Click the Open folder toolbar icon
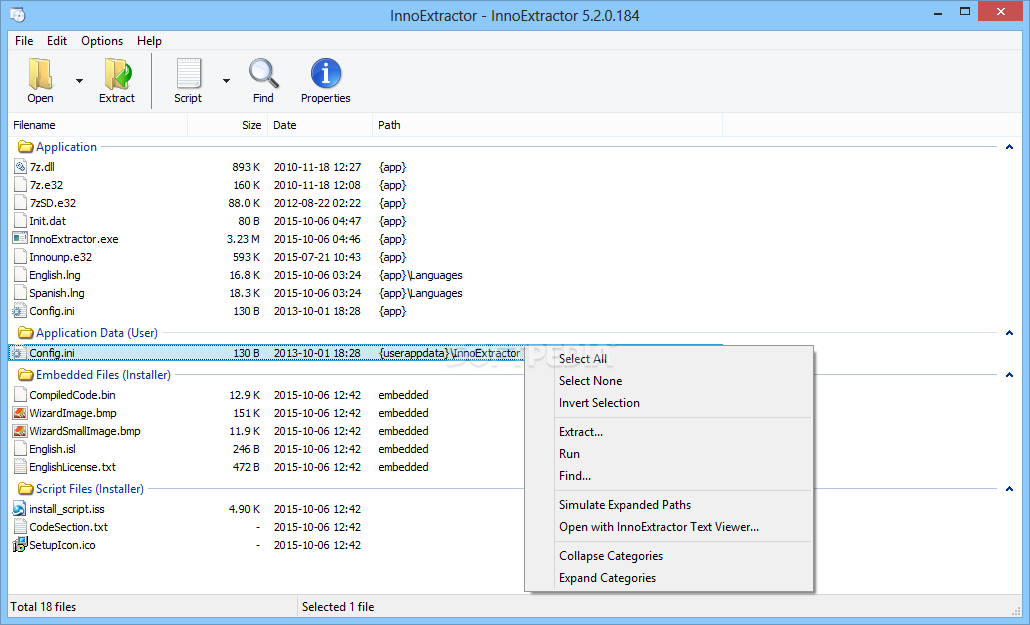The width and height of the screenshot is (1030, 625). 40,74
